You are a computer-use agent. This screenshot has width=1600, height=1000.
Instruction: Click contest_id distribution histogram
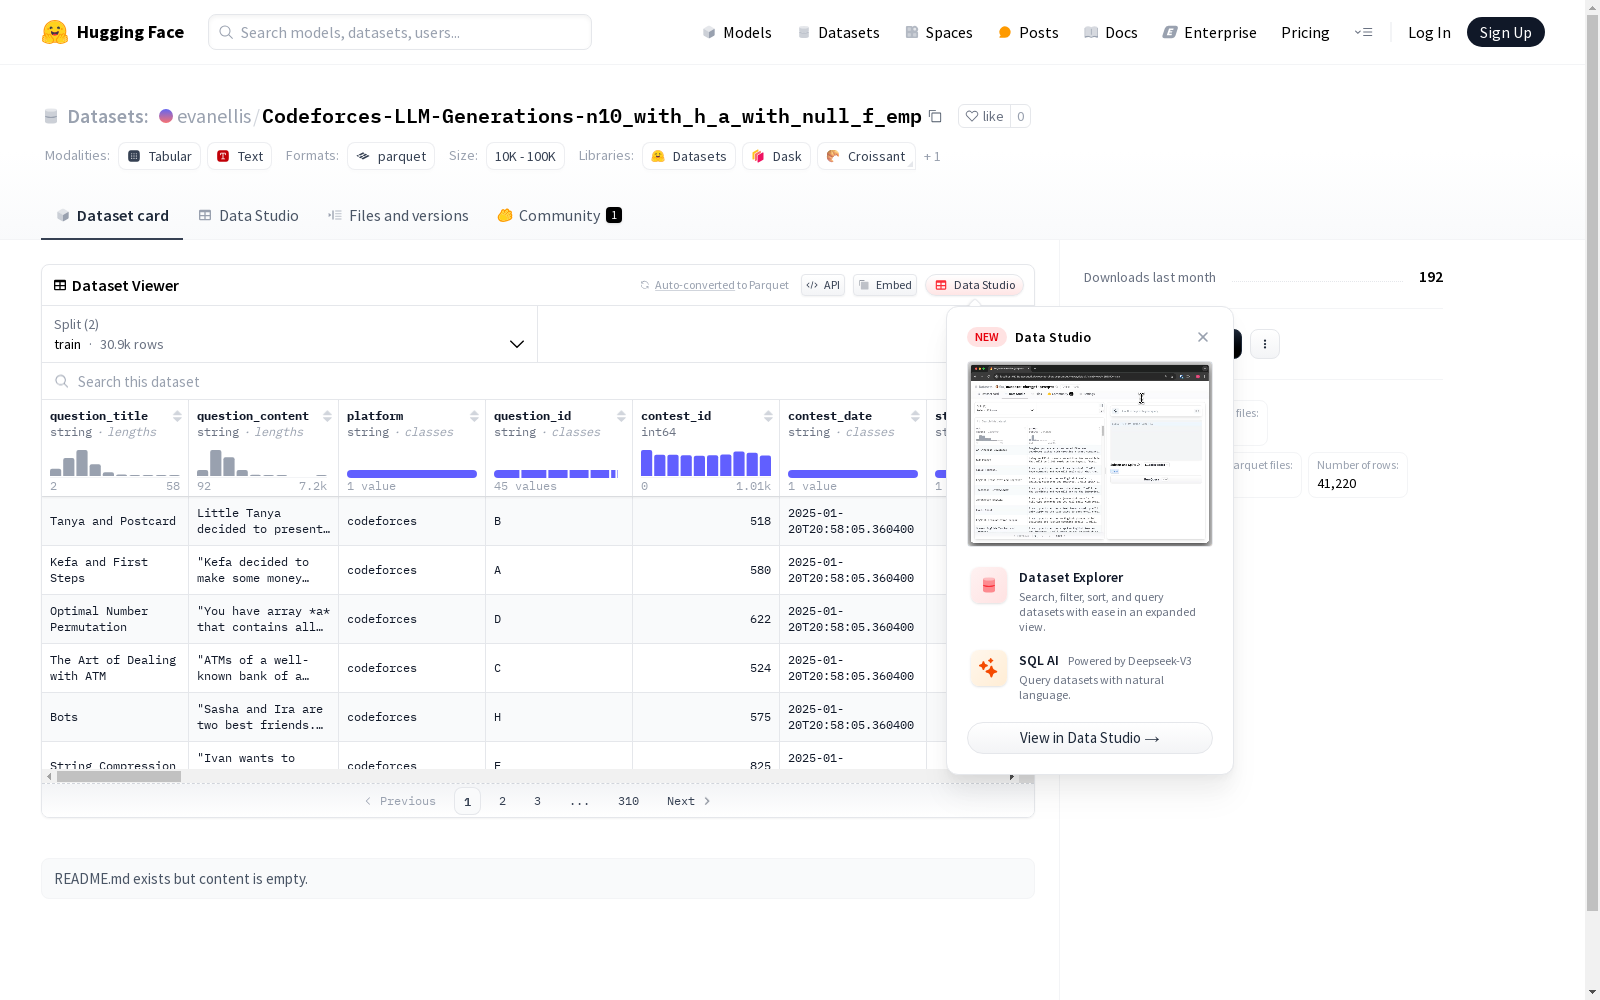point(706,462)
